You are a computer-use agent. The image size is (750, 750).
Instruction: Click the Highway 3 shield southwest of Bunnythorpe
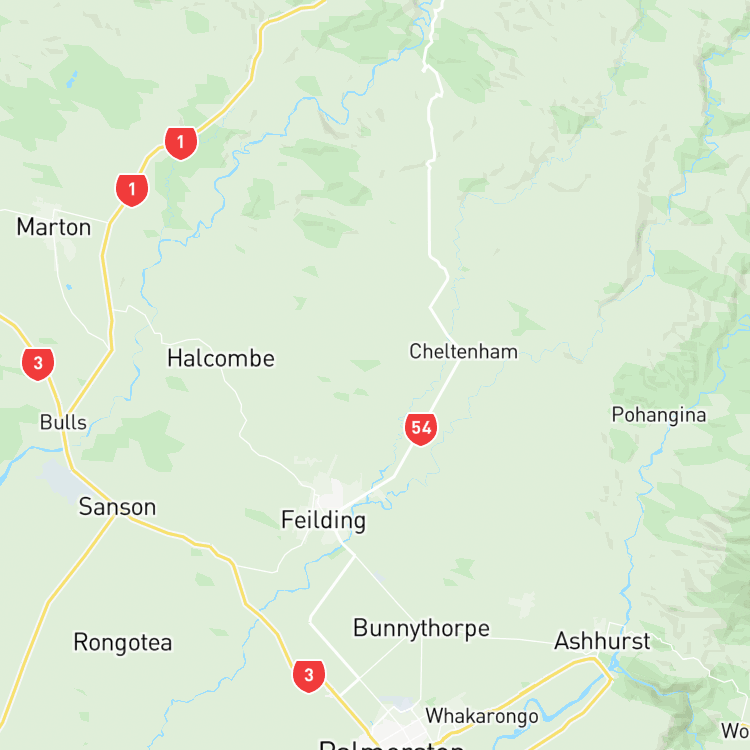tap(309, 676)
